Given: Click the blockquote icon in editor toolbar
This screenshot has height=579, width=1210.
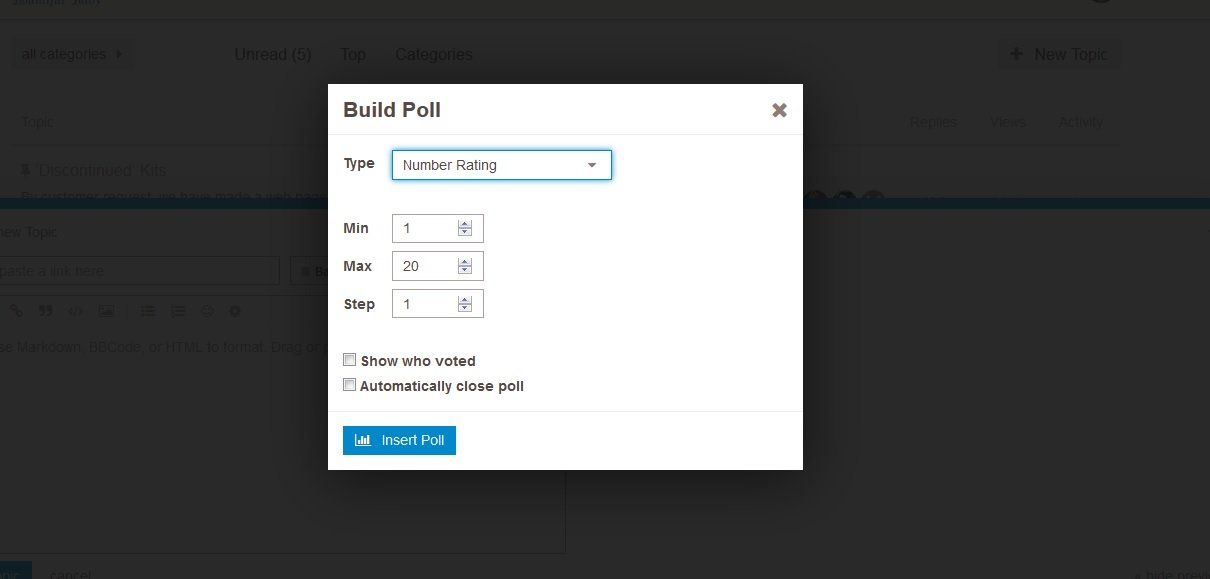Looking at the screenshot, I should tap(45, 311).
